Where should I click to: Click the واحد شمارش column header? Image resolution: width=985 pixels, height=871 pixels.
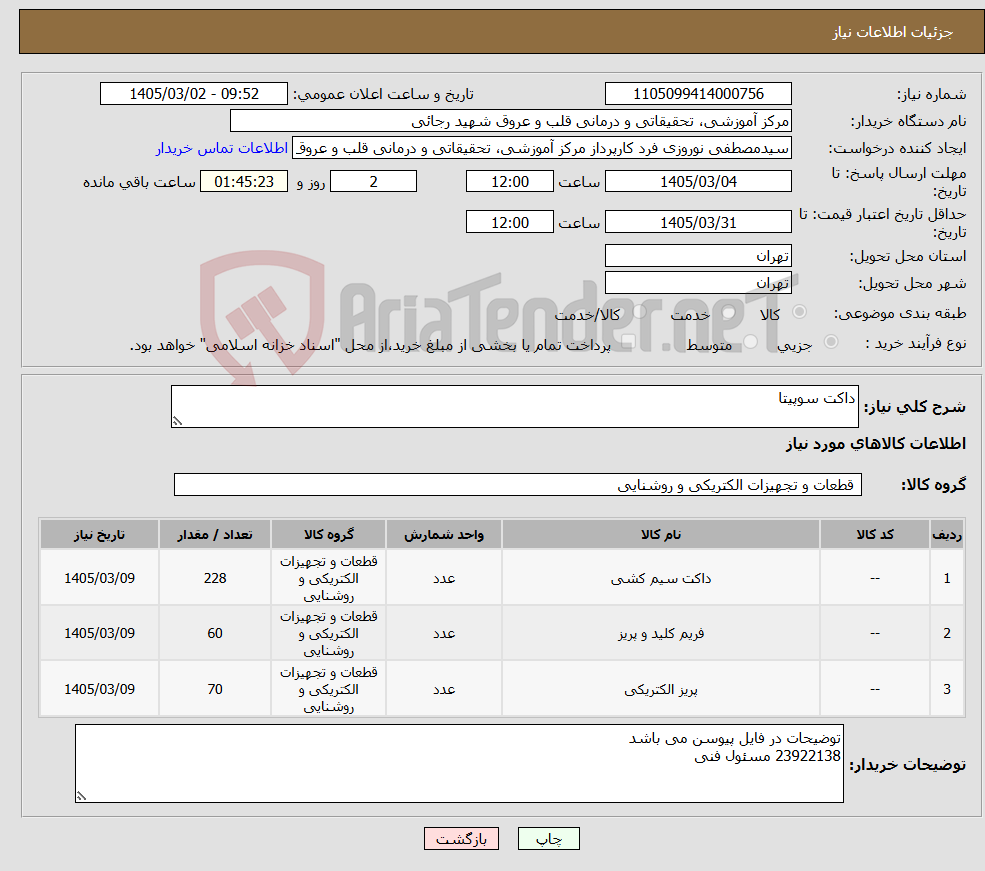(444, 534)
